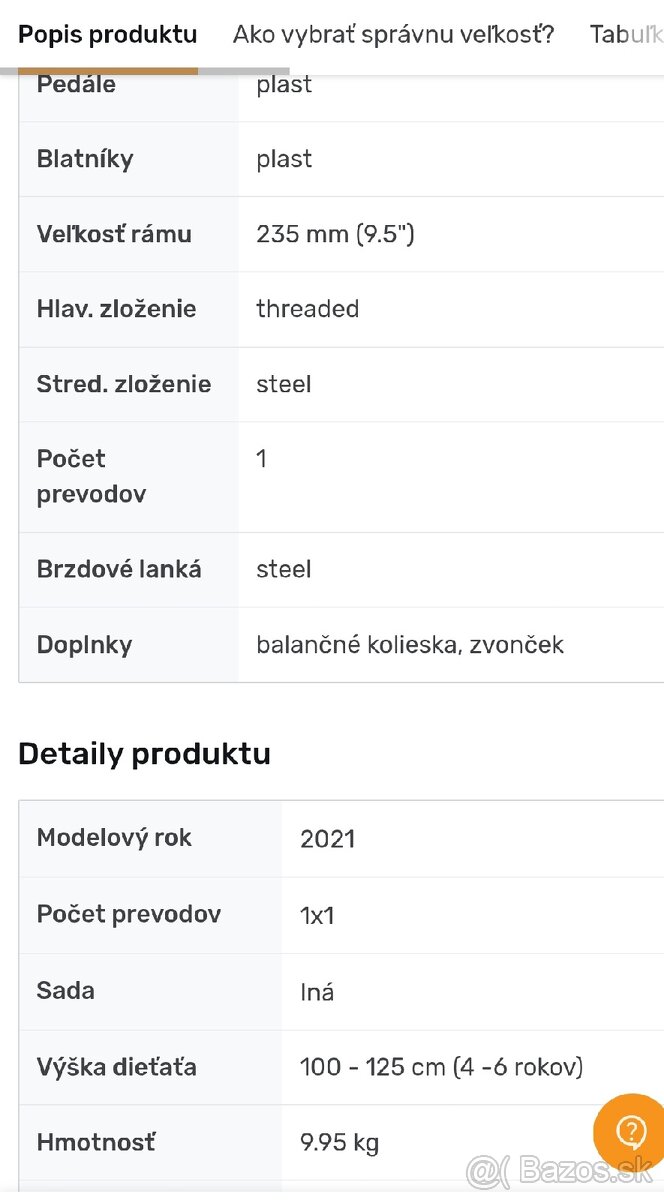Switch to the Popis produktu tab
Image resolution: width=664 pixels, height=1200 pixels.
tap(108, 35)
